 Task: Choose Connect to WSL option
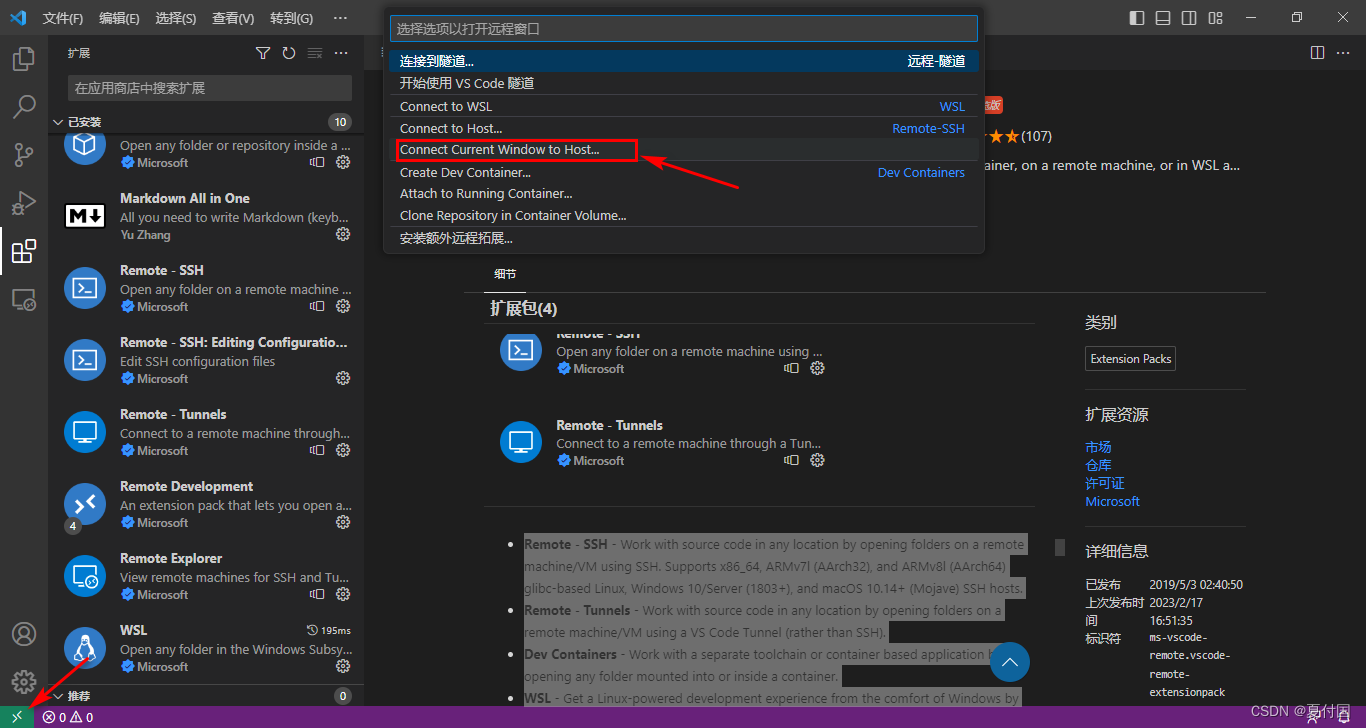pos(684,106)
